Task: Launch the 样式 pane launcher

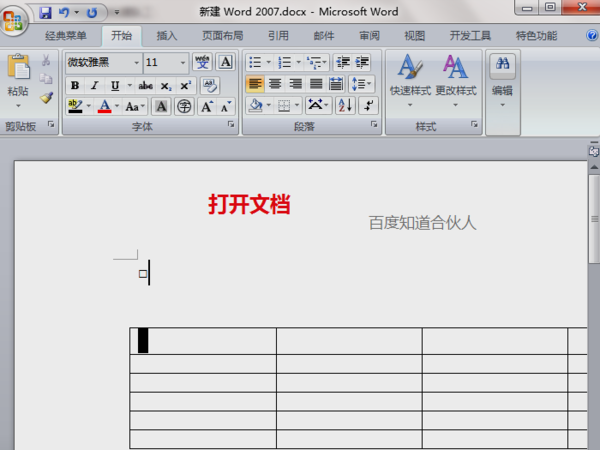Action: pos(474,124)
